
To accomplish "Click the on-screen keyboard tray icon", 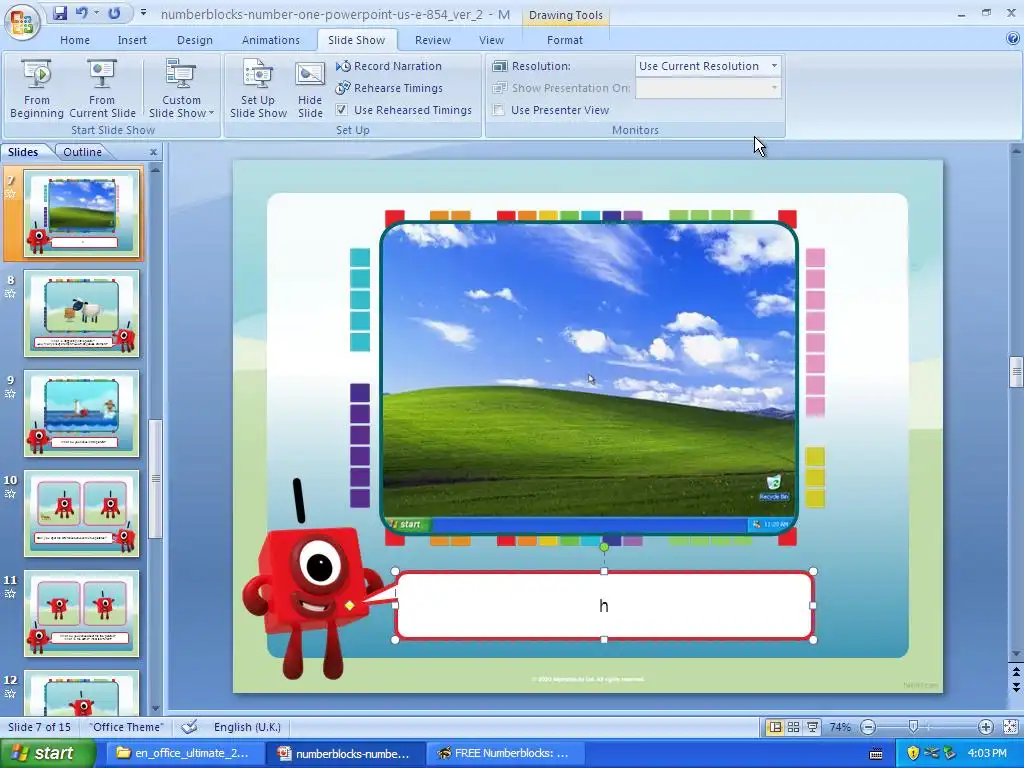I will [876, 754].
